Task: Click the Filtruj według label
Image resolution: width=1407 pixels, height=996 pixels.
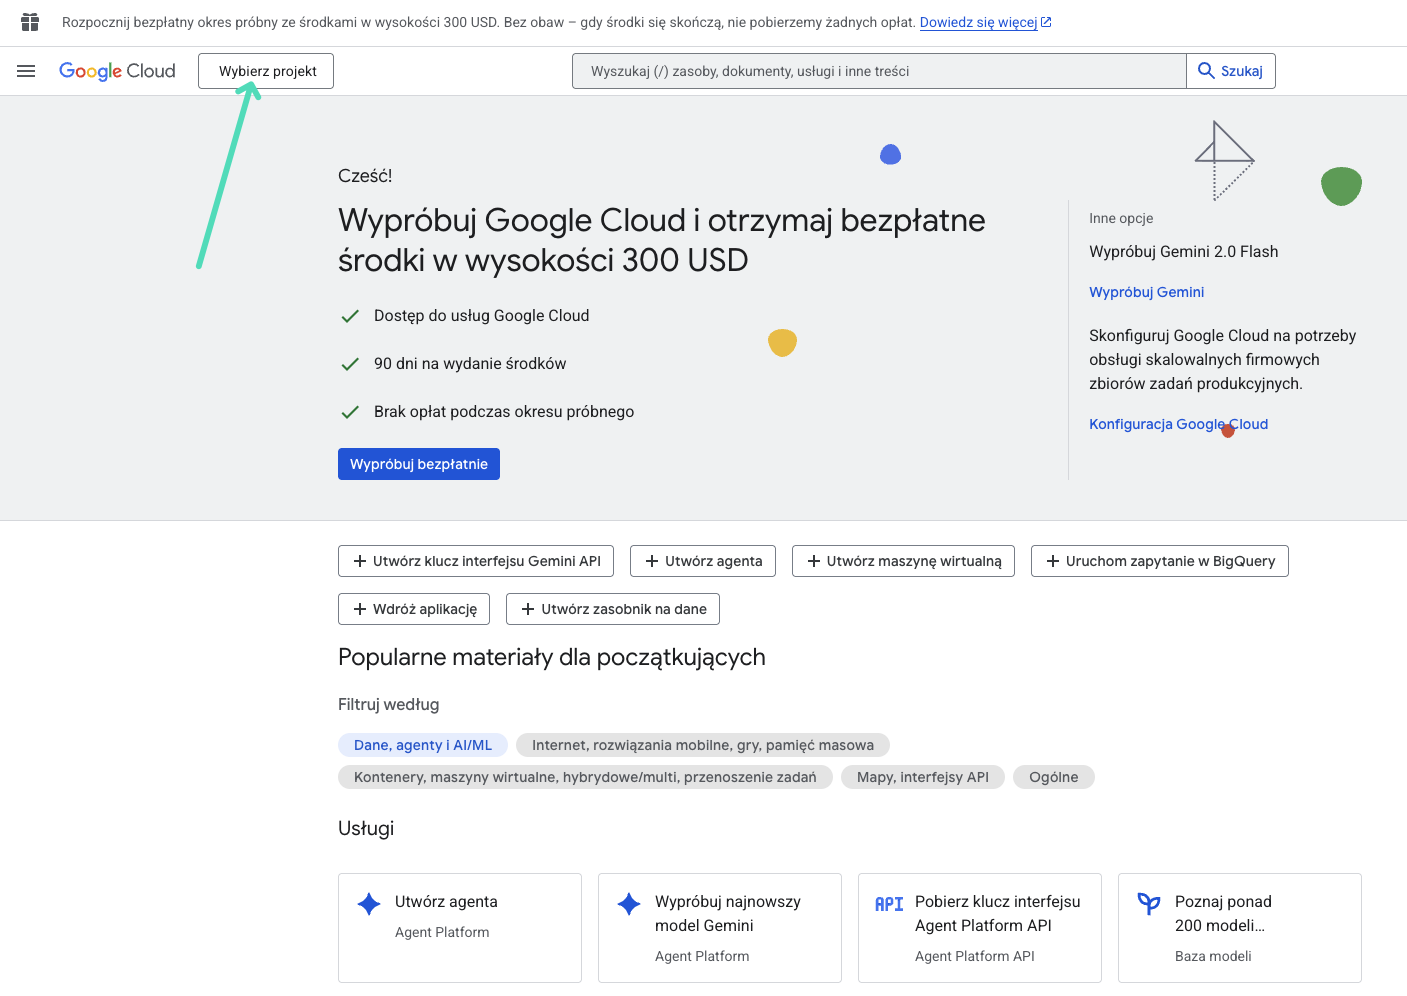Action: point(388,705)
